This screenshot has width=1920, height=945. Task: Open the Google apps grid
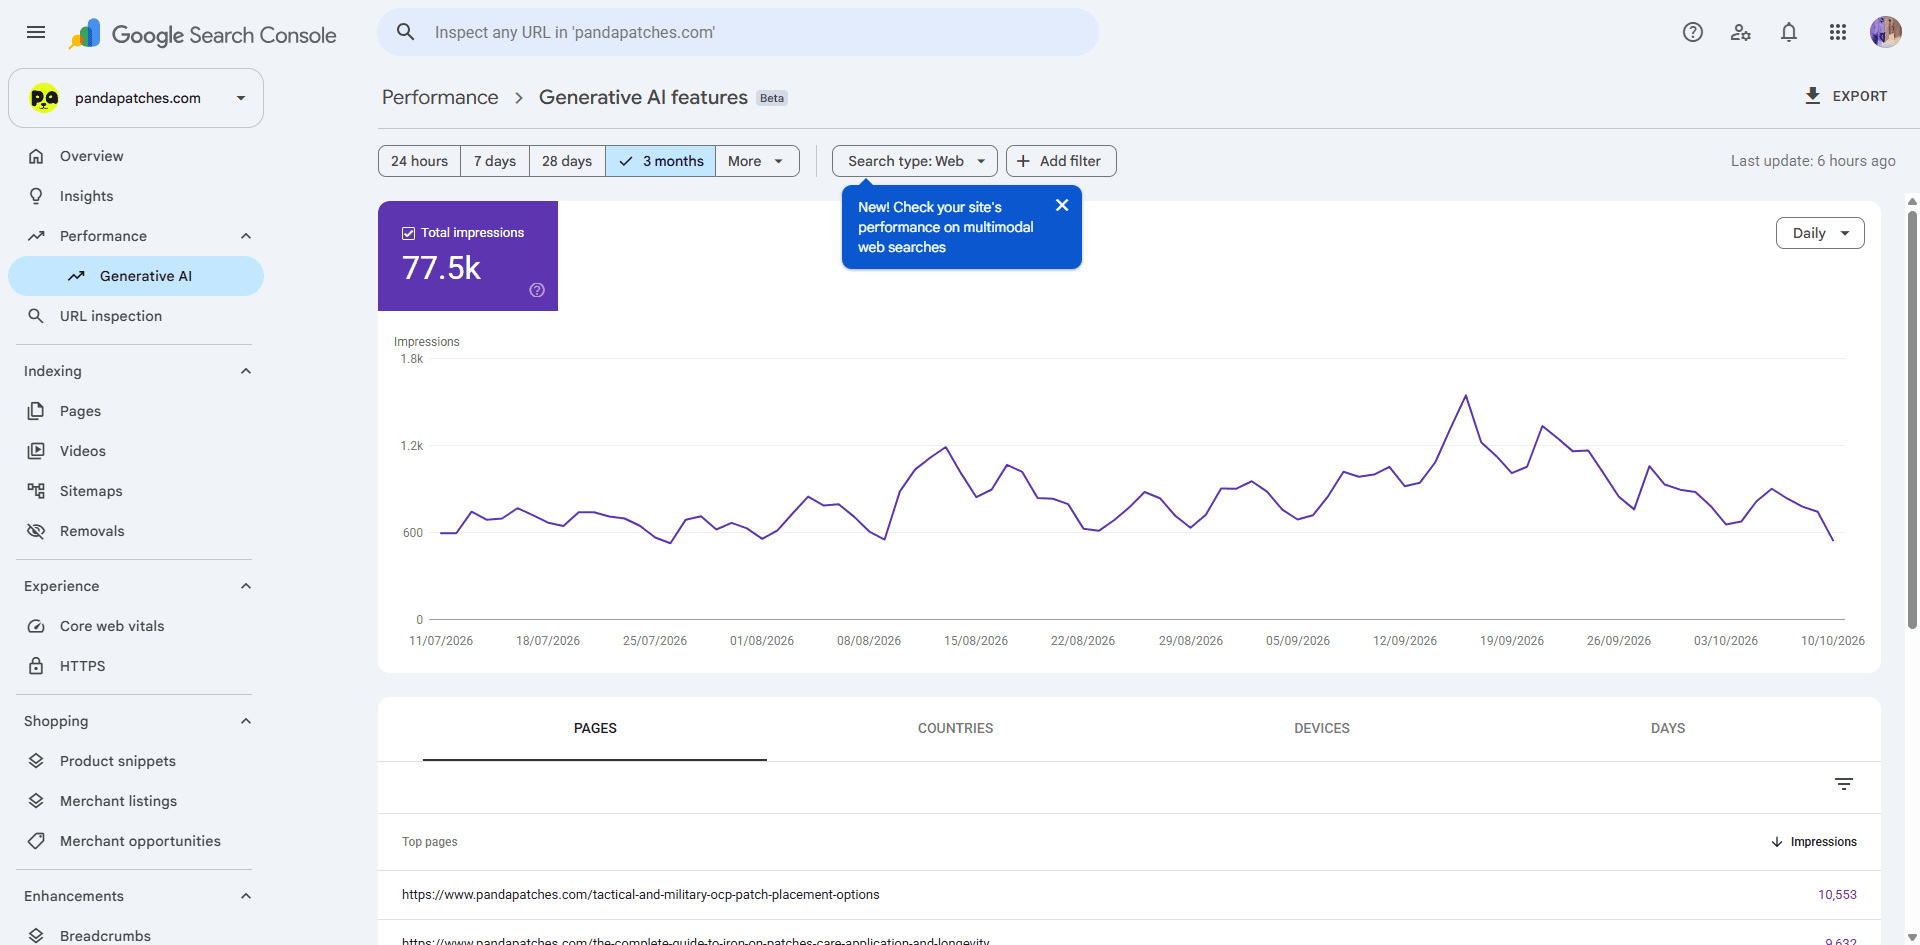pos(1838,32)
